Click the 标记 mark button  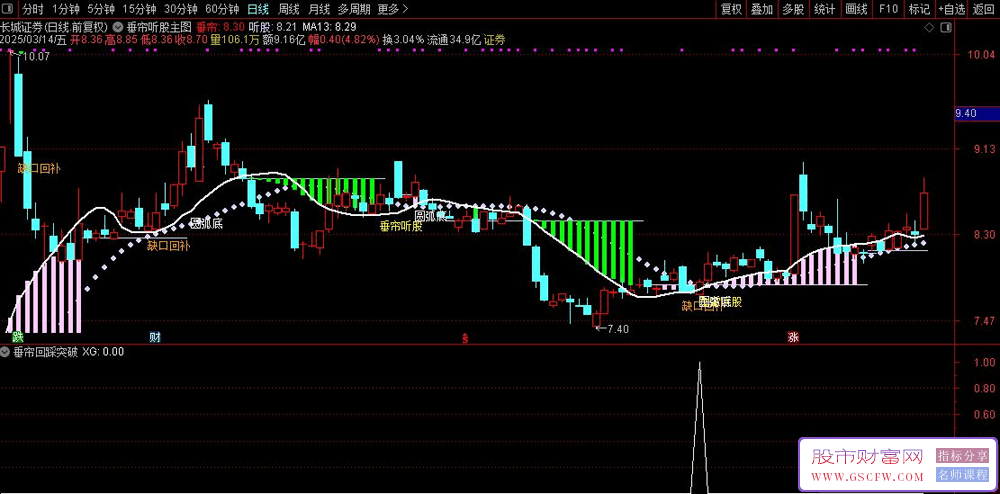tap(919, 9)
